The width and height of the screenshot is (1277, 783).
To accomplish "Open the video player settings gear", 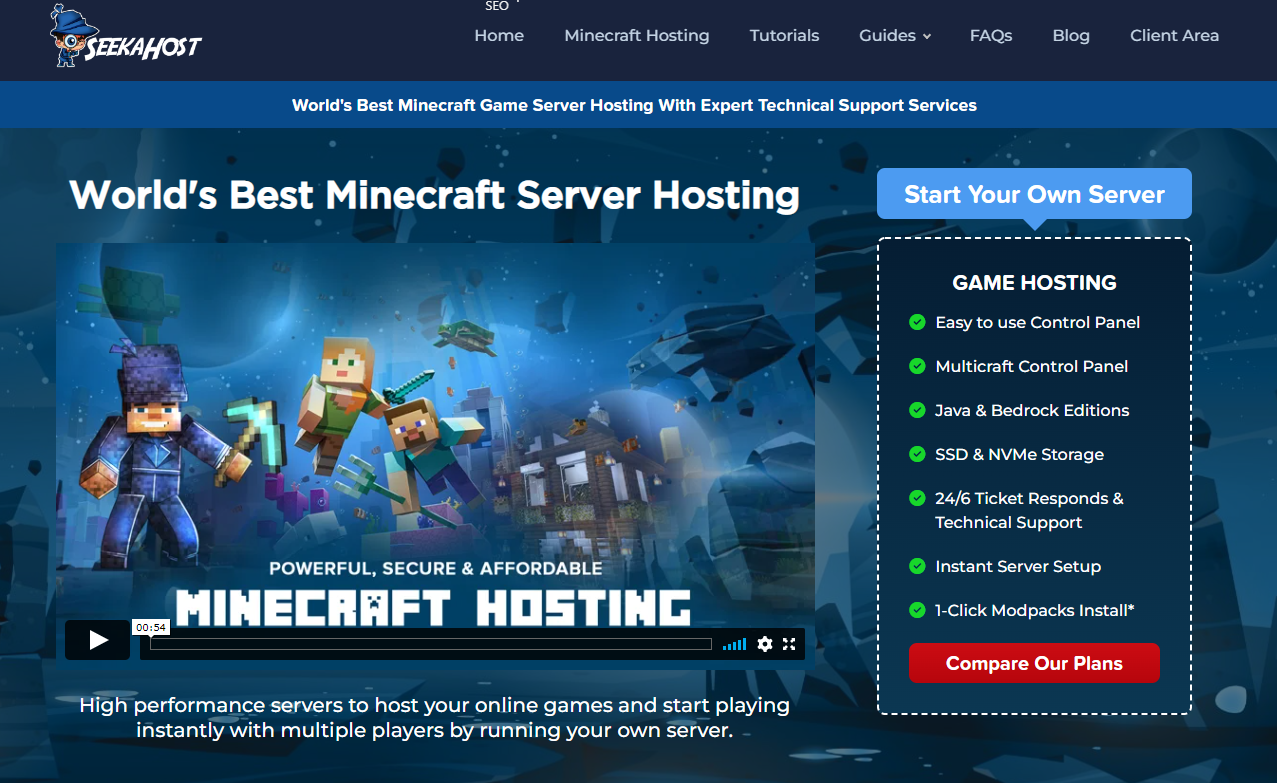I will [x=765, y=644].
